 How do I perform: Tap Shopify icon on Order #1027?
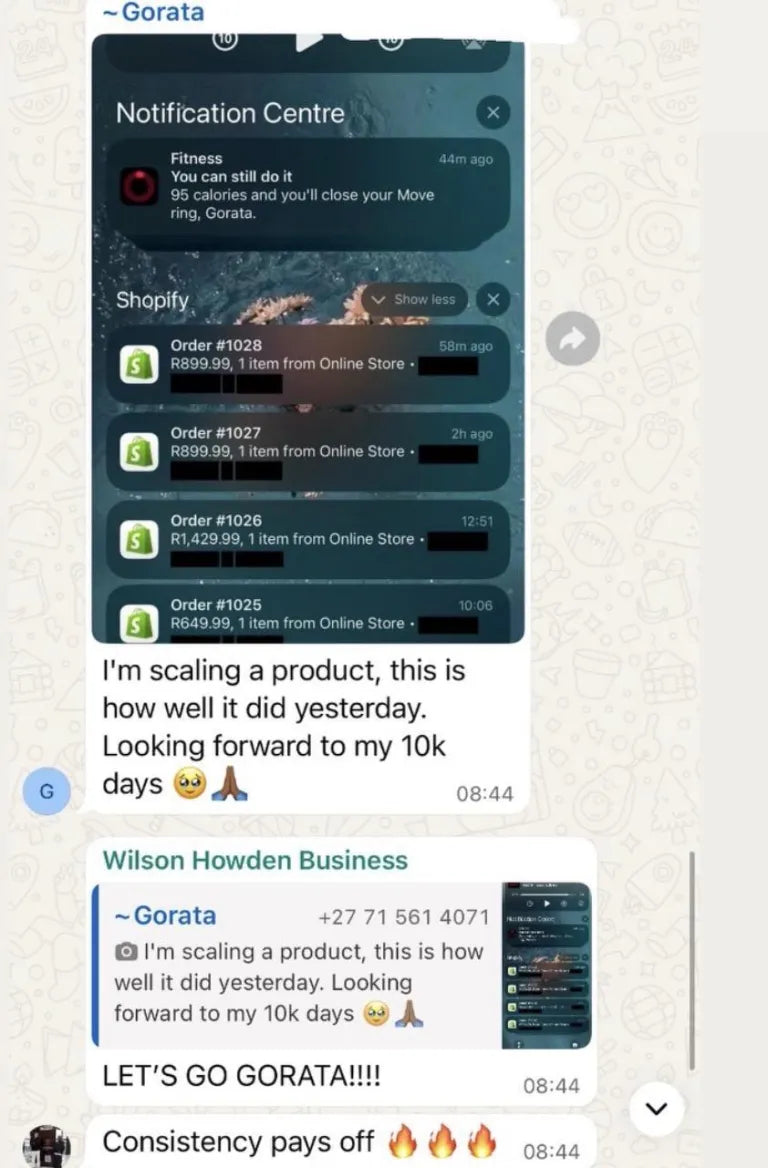(x=139, y=451)
